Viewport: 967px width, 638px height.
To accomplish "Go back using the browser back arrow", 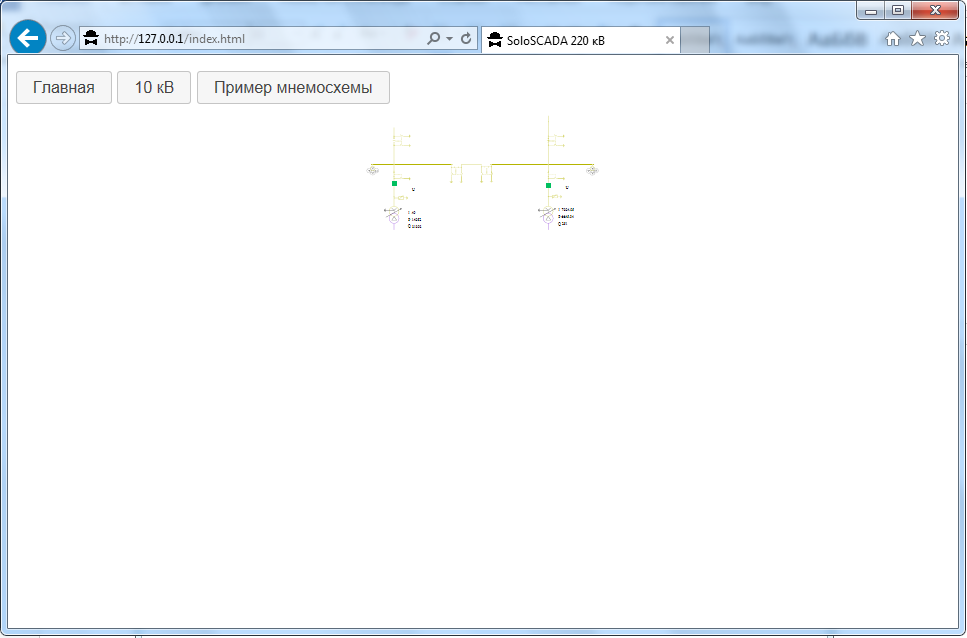I will click(x=28, y=38).
